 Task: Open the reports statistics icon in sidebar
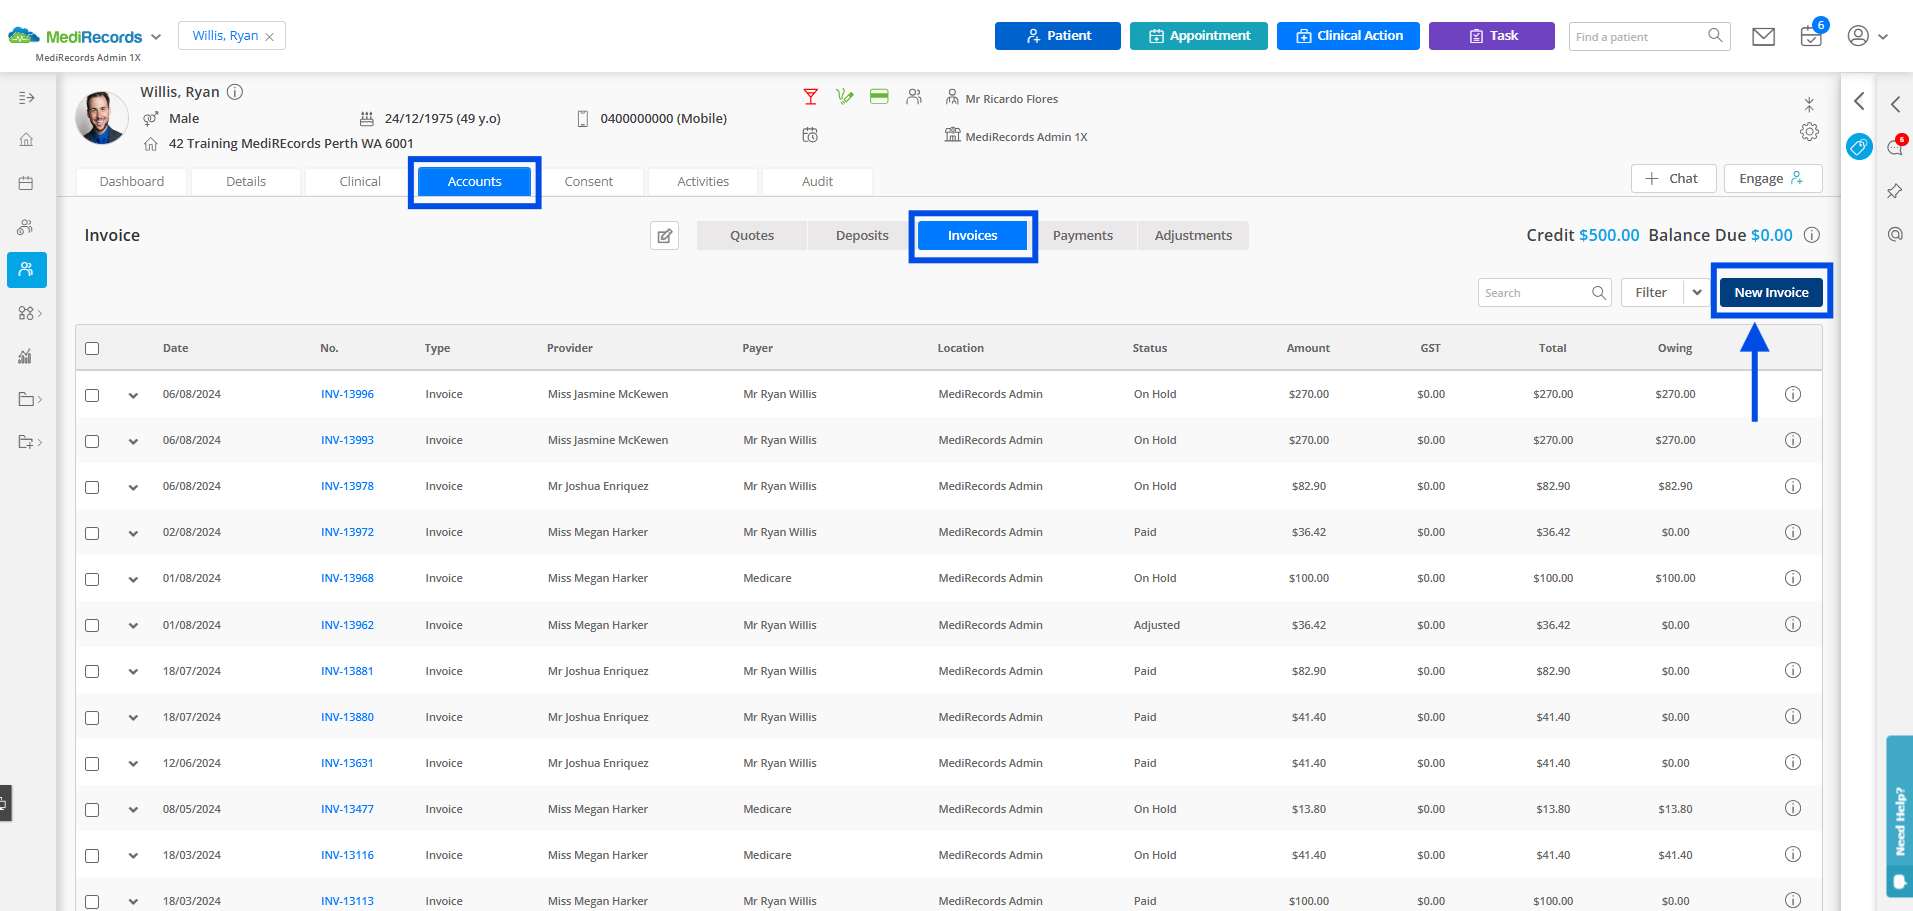[x=25, y=355]
